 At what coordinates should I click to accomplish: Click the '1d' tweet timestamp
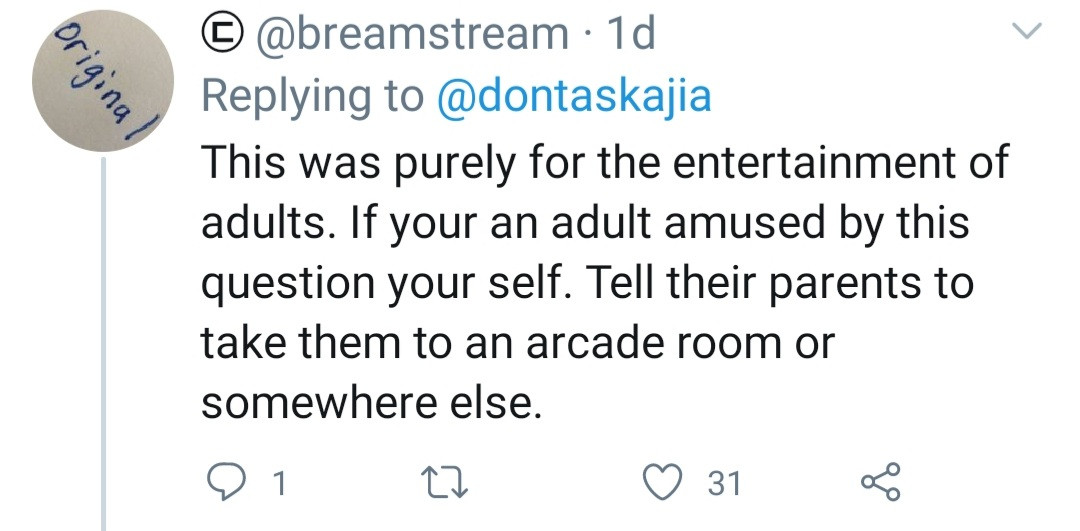(x=631, y=35)
